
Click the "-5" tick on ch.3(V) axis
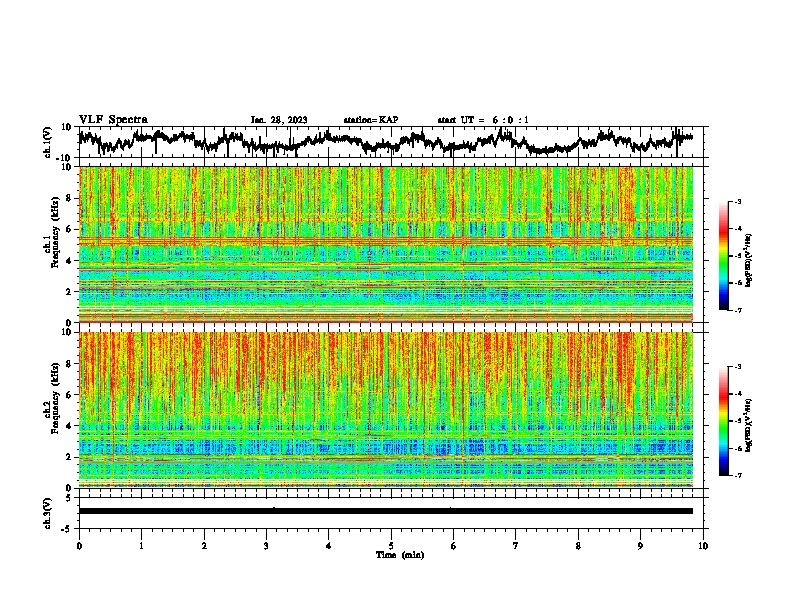[67, 529]
